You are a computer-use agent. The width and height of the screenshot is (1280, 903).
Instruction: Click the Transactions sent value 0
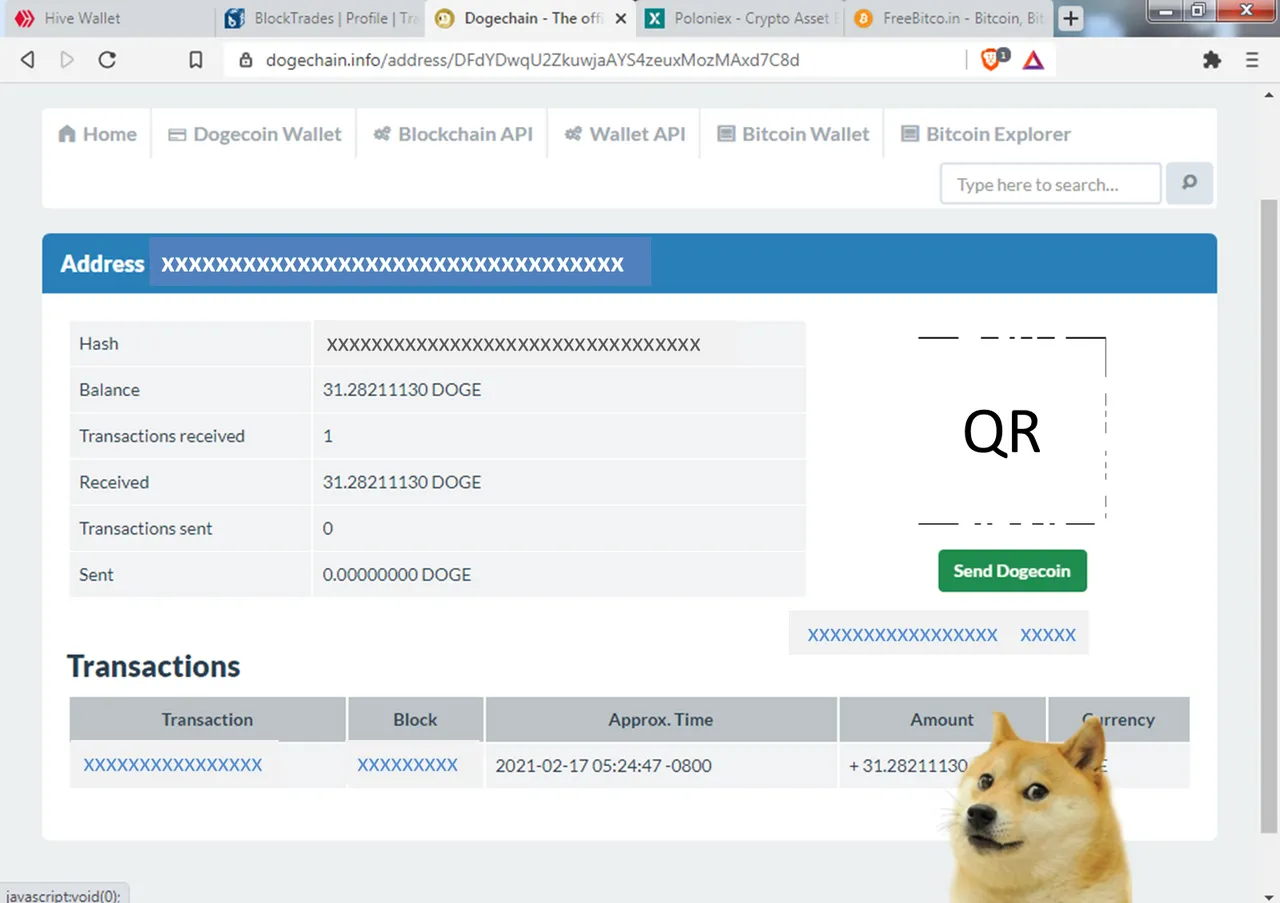click(x=328, y=528)
